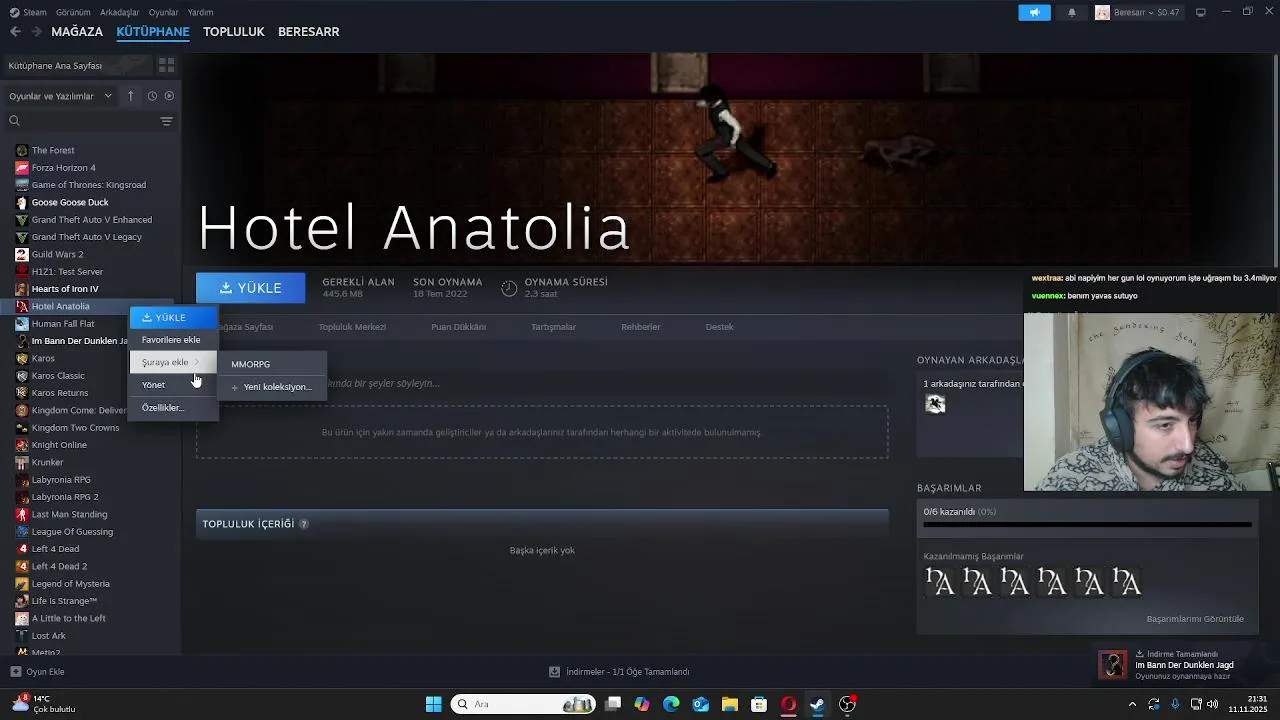The image size is (1280, 720).
Task: Go to the BERESARR profile tab
Action: point(309,32)
